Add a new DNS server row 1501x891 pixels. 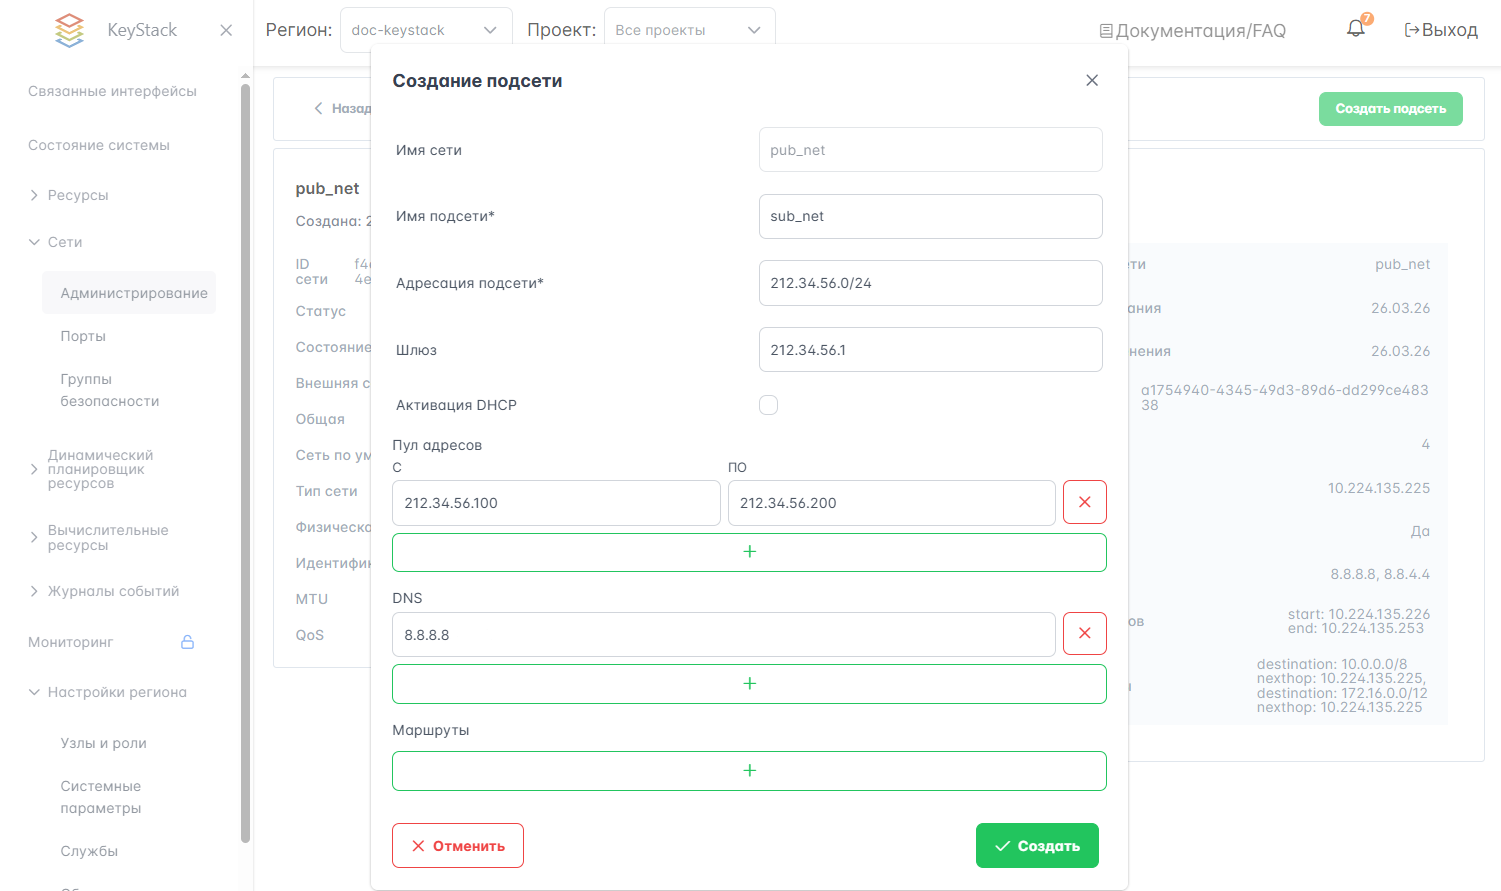point(749,684)
